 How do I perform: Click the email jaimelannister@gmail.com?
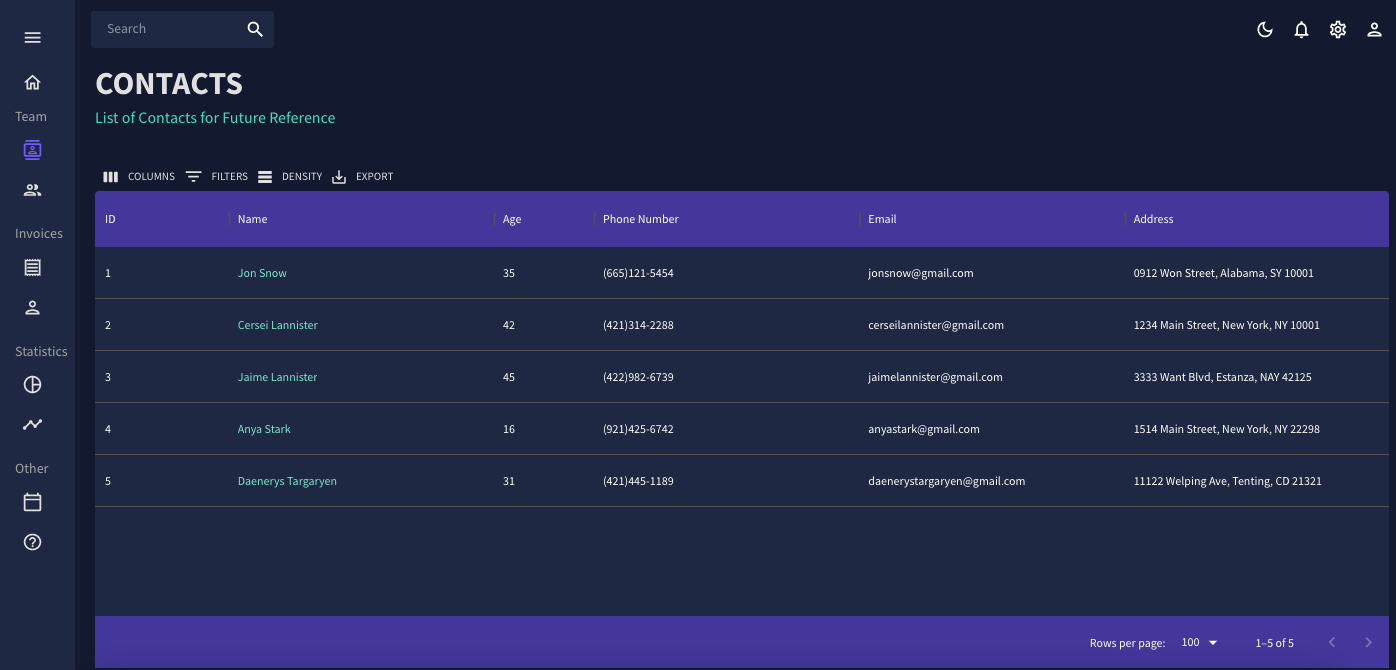pos(935,377)
